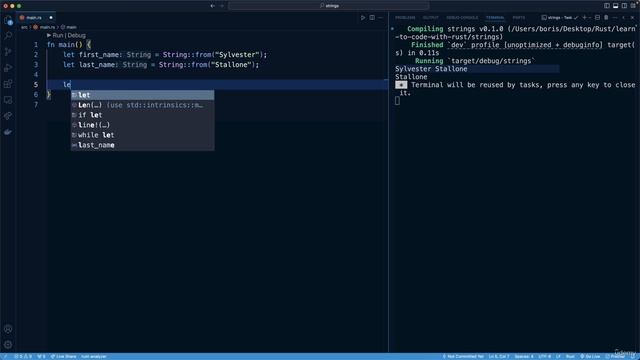
Task: Select the Terminal tab
Action: point(495,18)
